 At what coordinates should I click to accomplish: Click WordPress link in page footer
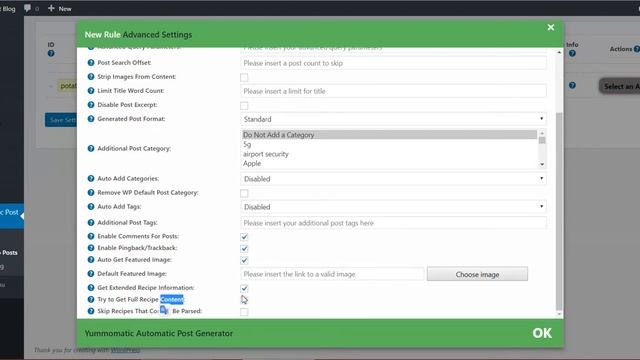click(x=125, y=350)
